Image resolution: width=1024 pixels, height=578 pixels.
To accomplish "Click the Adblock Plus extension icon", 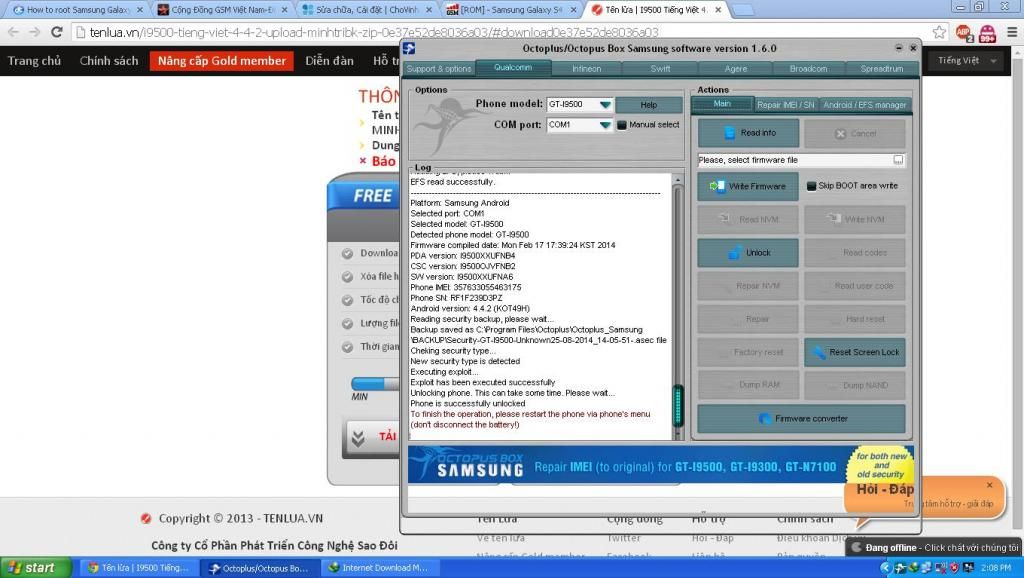I will coord(964,32).
